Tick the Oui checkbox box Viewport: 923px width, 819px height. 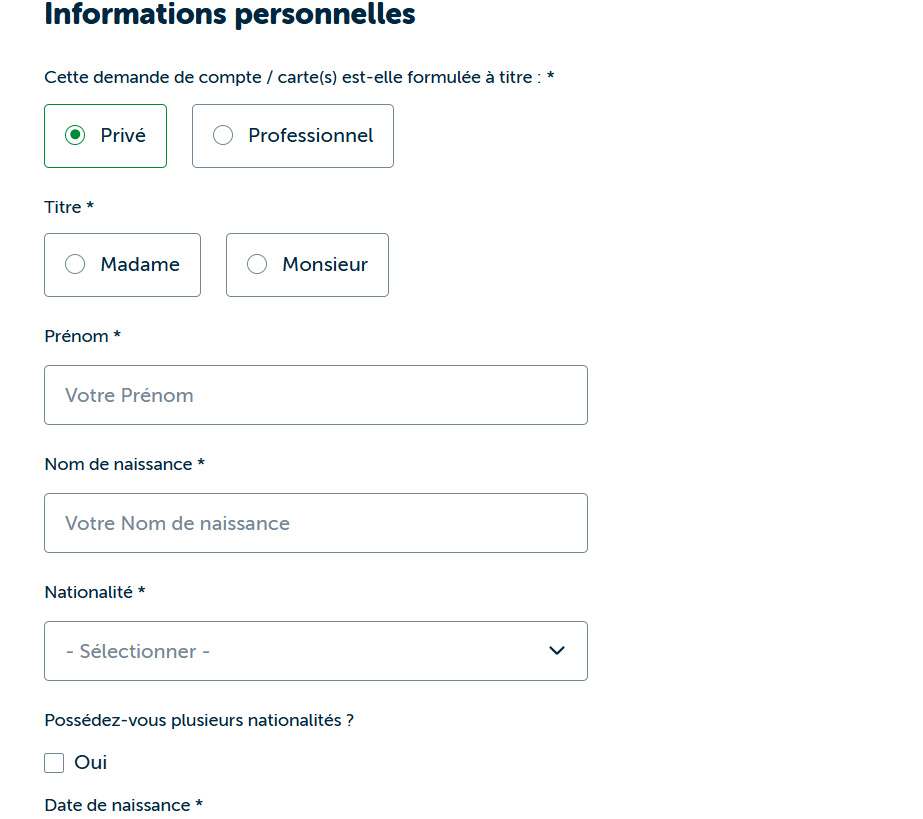pyautogui.click(x=54, y=763)
